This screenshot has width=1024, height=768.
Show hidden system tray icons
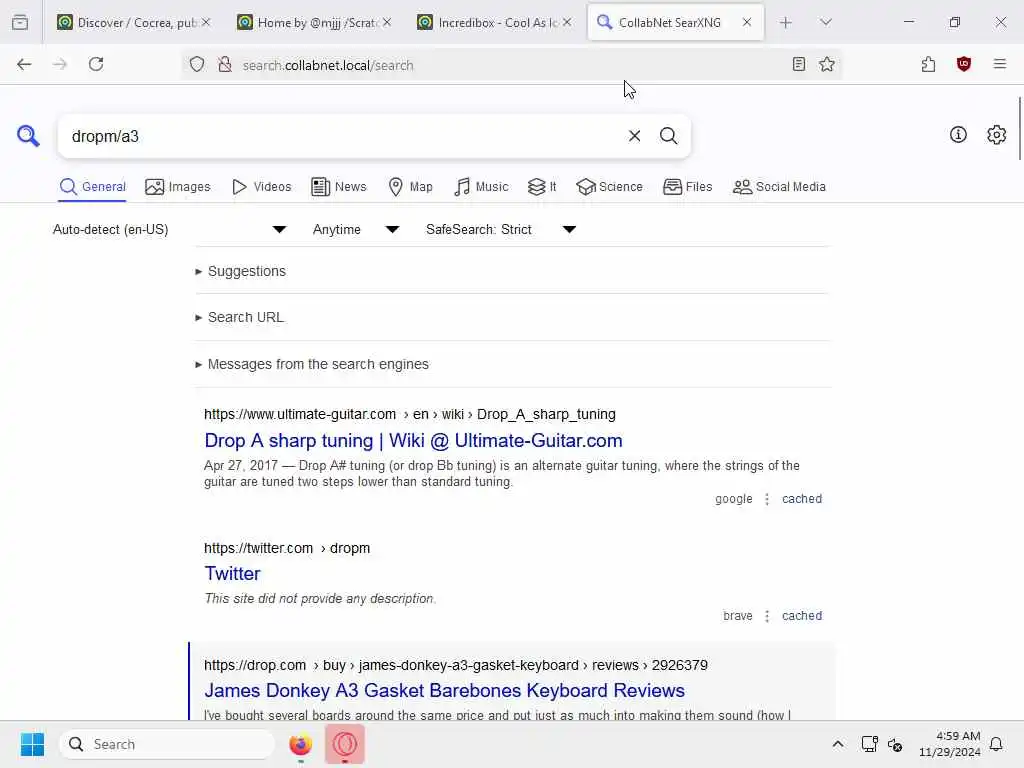837,744
